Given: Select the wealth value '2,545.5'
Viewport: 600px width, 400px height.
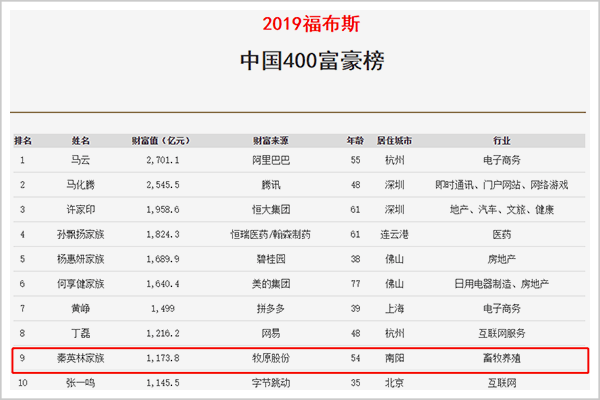Looking at the screenshot, I should [163, 184].
